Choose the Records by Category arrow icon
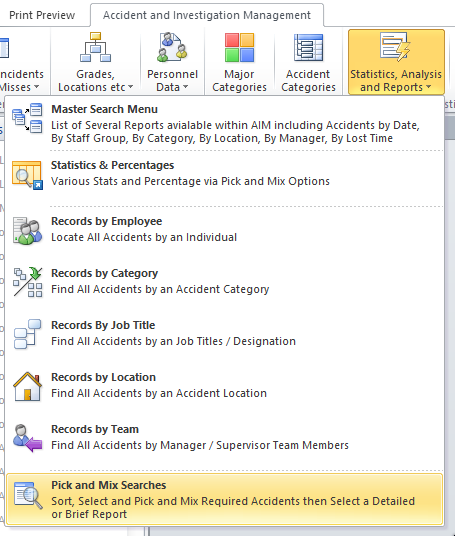455x536 pixels. (x=27, y=282)
